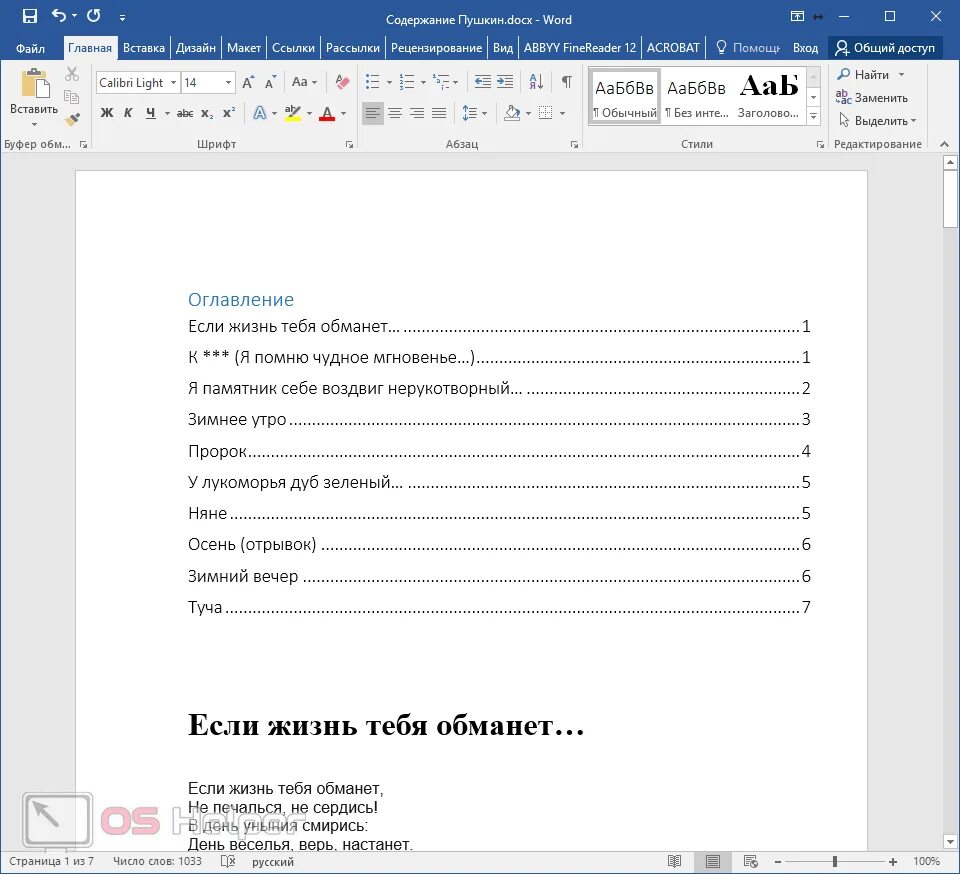960x874 pixels.
Task: Collapse the ribbon with the arrow
Action: tap(944, 144)
